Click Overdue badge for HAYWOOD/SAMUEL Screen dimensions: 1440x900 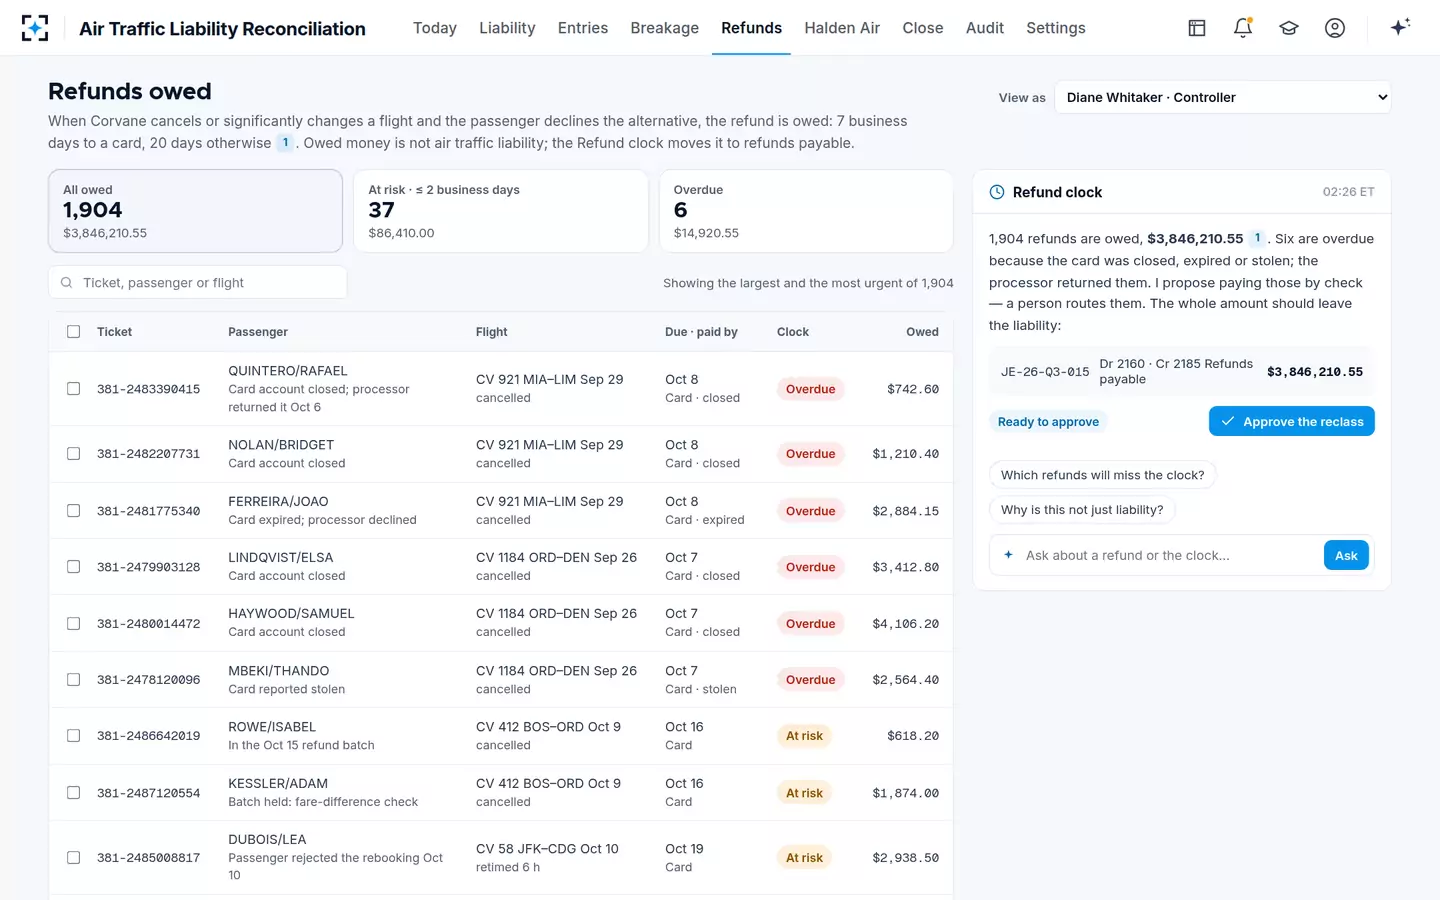coord(810,624)
